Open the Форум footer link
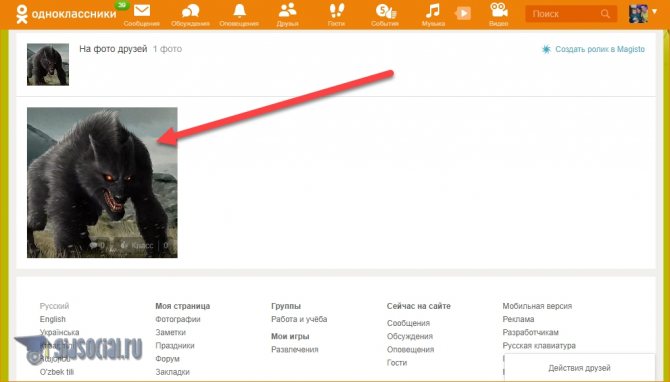The height and width of the screenshot is (382, 670). point(168,358)
